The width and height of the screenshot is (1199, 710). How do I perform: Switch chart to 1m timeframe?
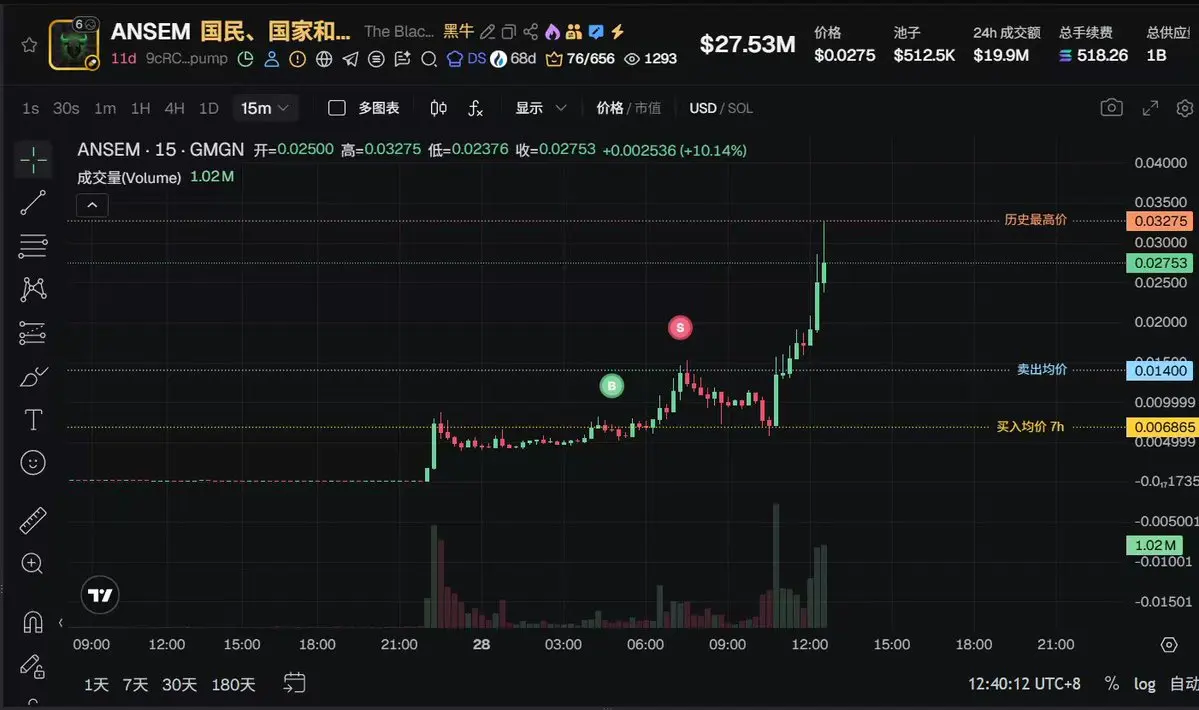[x=105, y=109]
